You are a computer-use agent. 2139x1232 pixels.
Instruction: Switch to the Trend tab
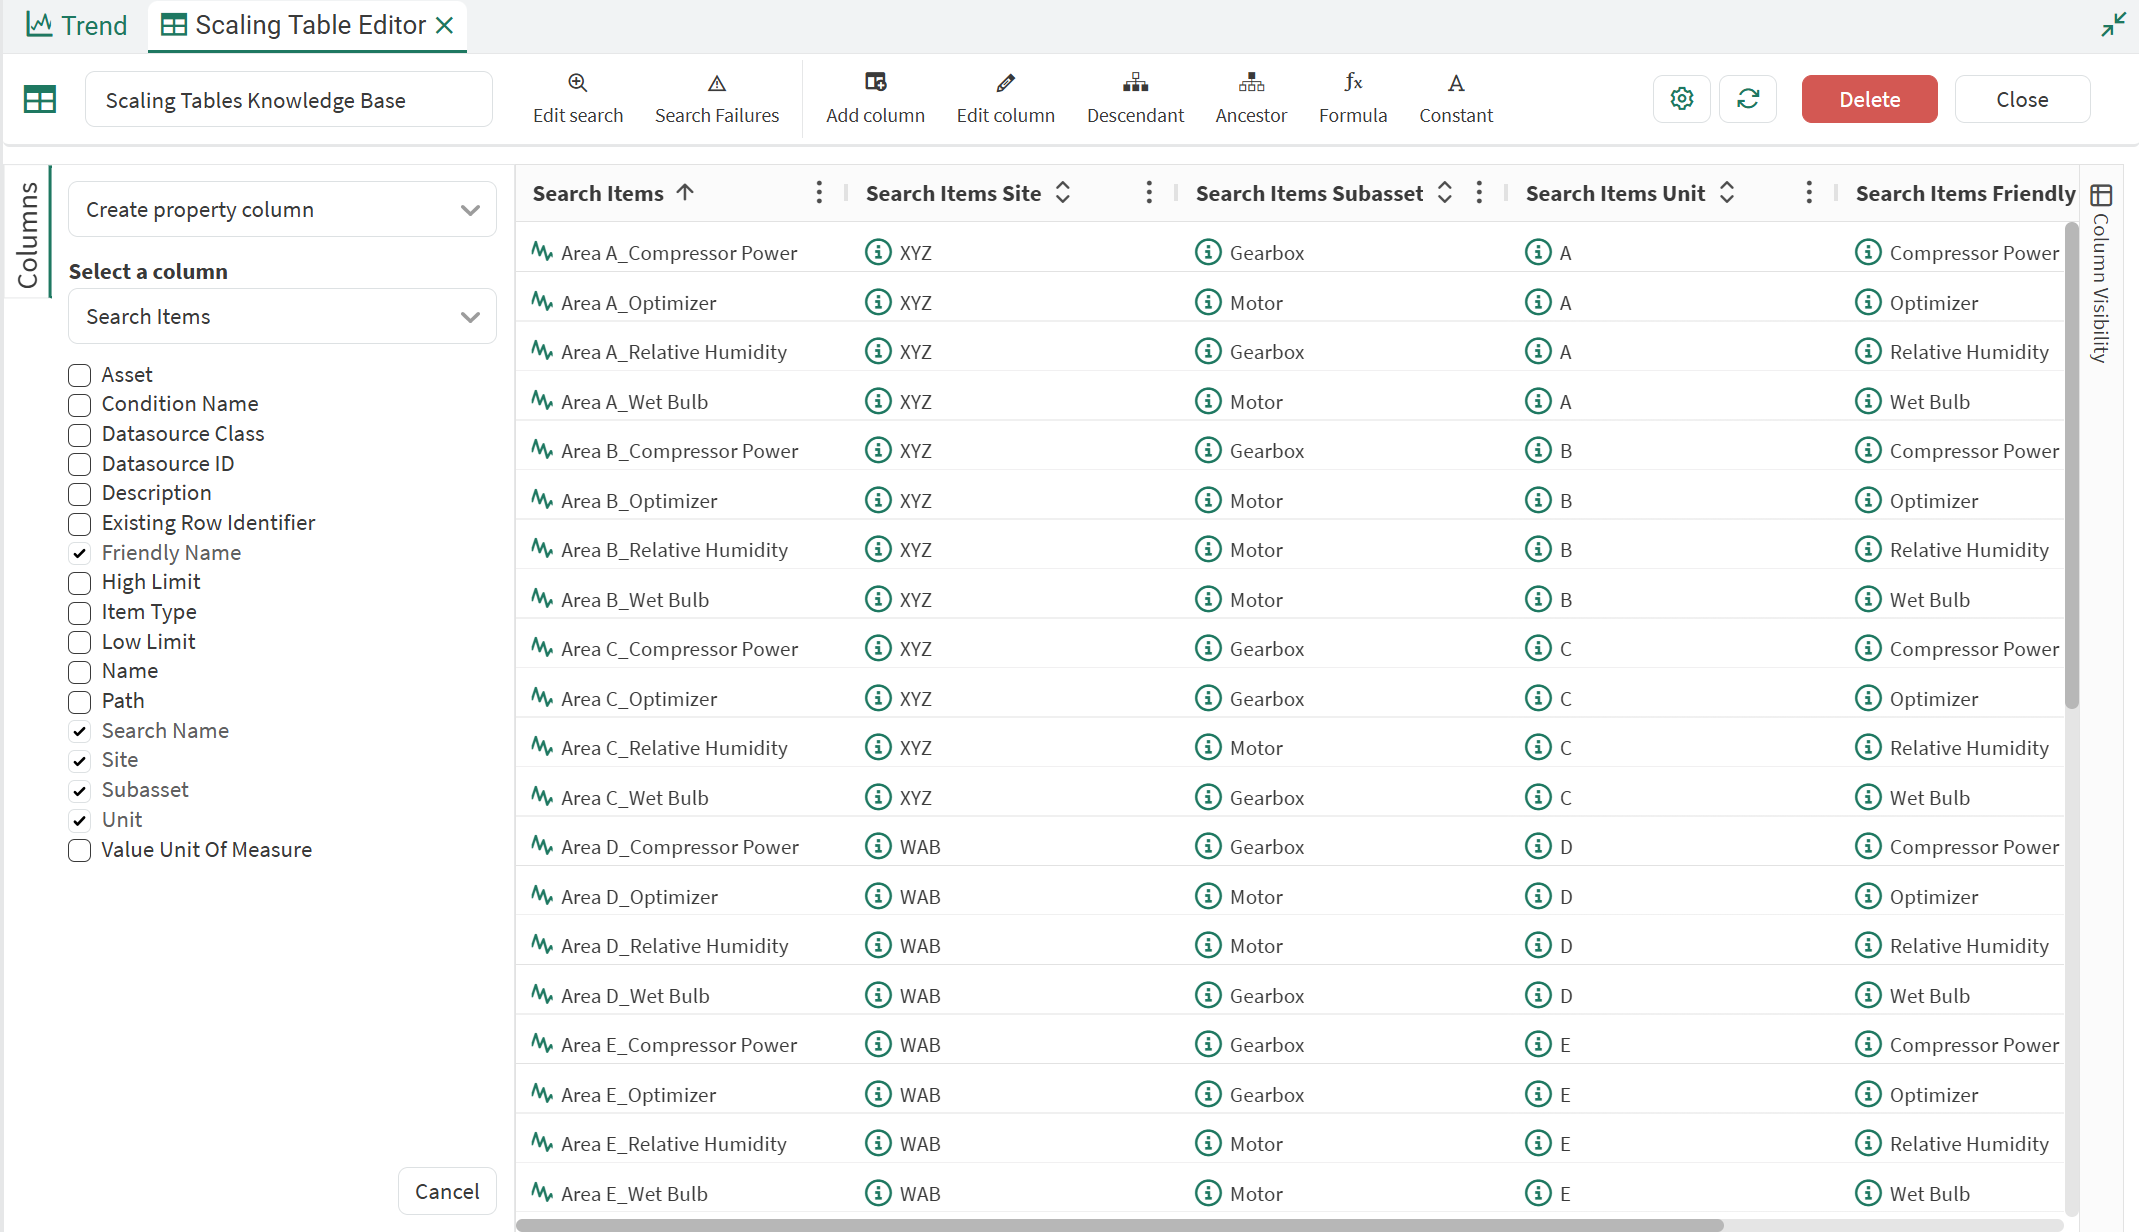(77, 25)
